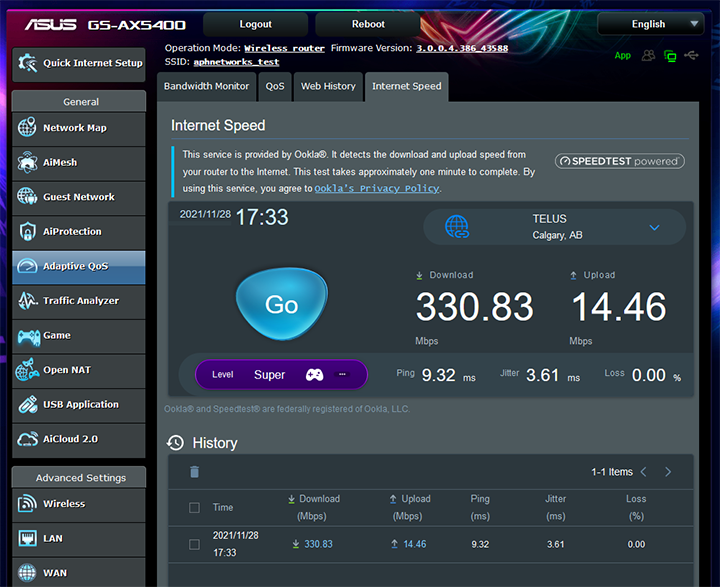Open Ookla's Privacy Policy link
The height and width of the screenshot is (587, 720).
coord(377,188)
